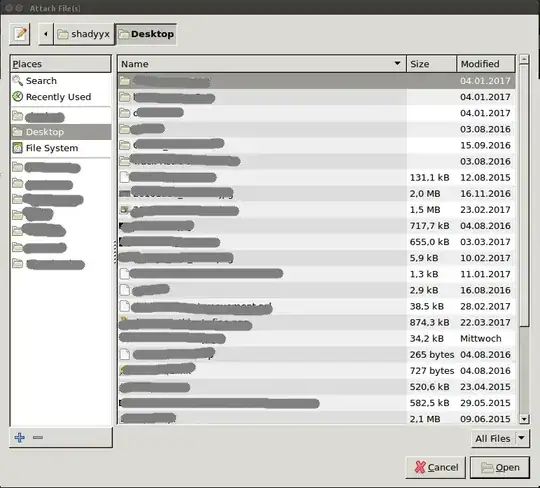Remove bookmark with the minus button
The image size is (540, 488).
38,437
